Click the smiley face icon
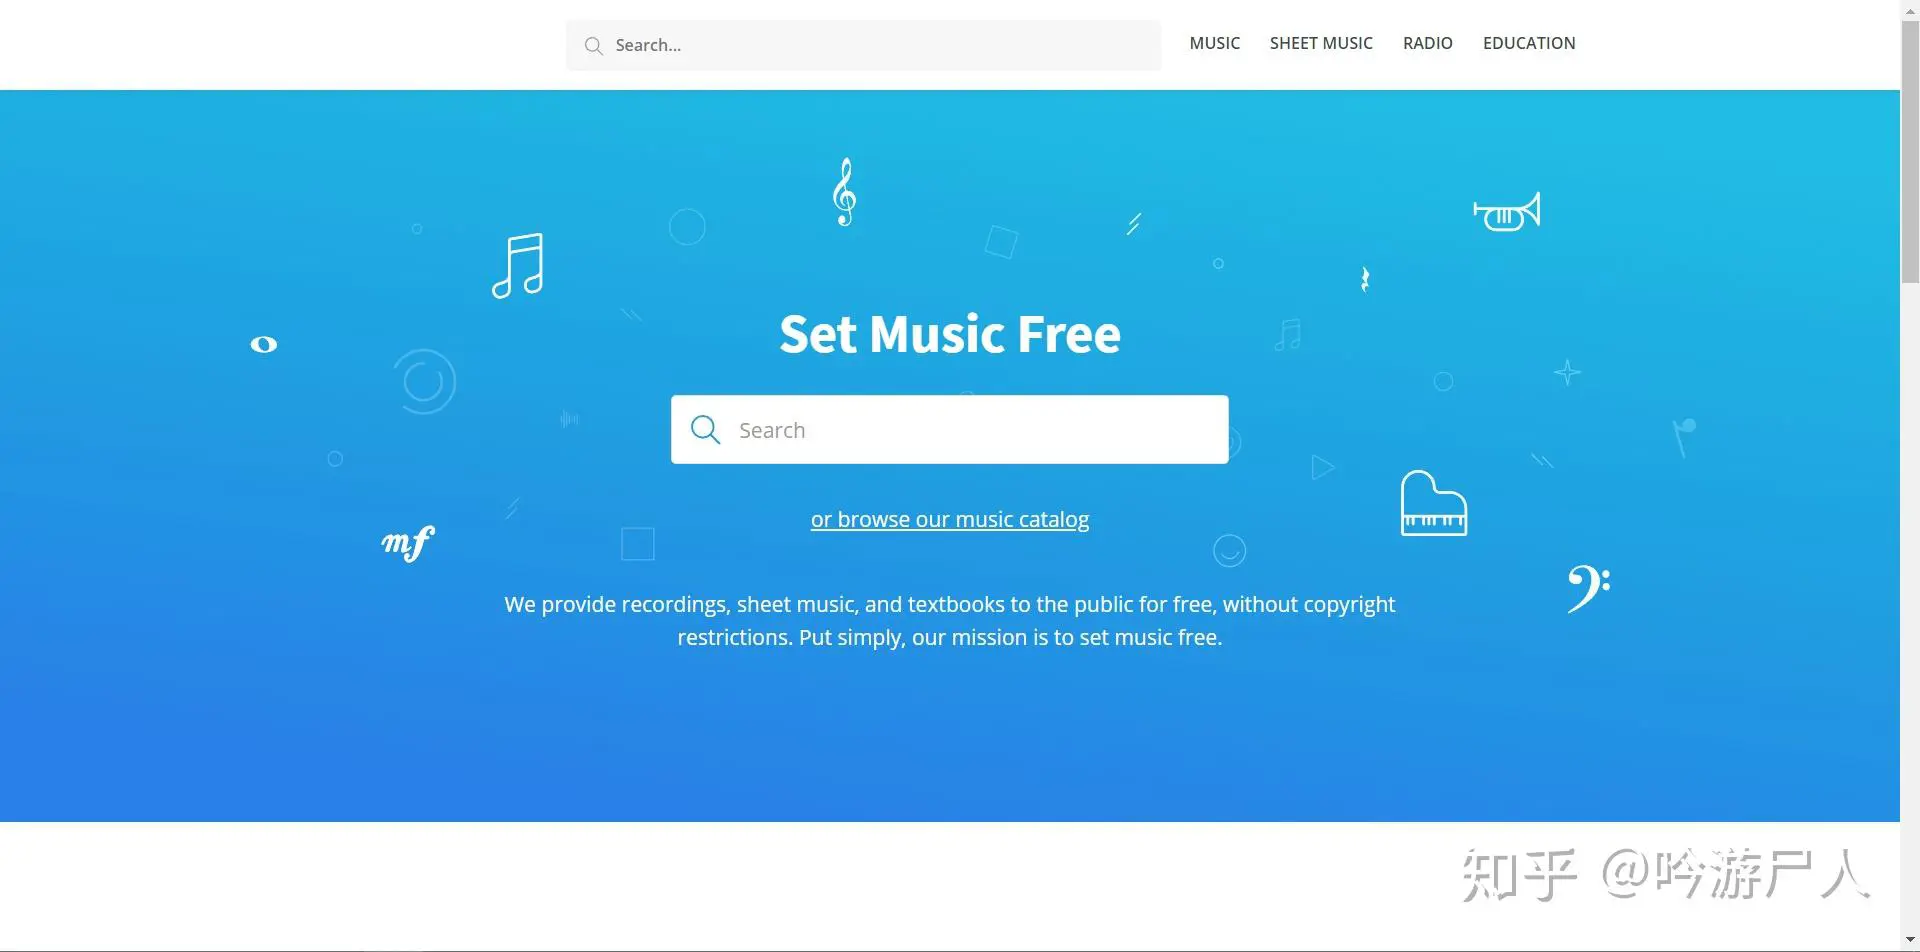The image size is (1920, 952). tap(1229, 551)
